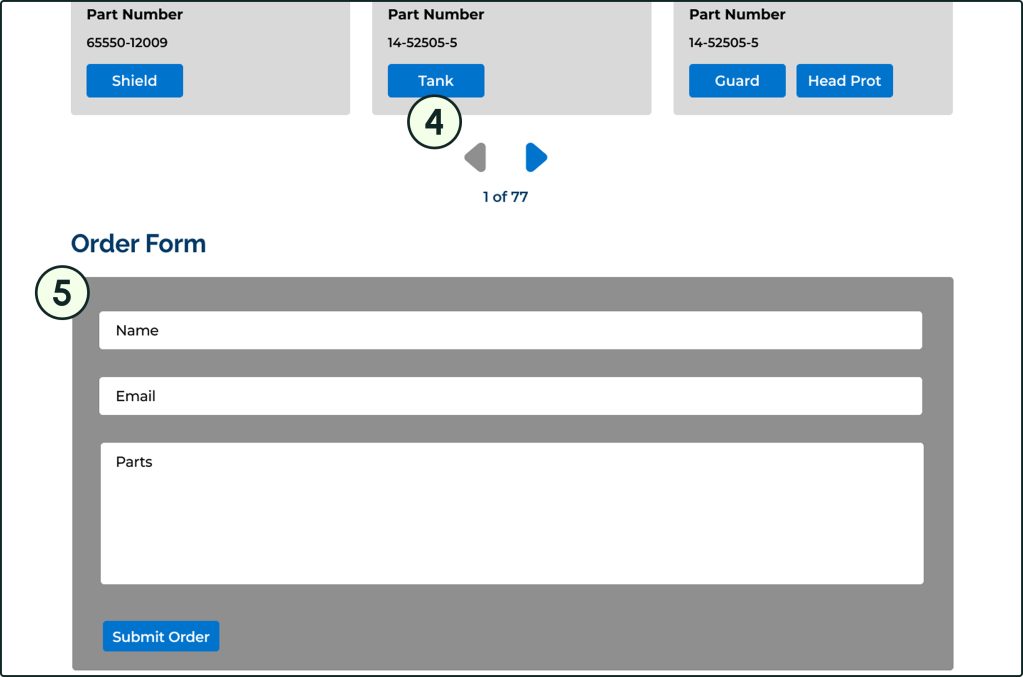Choose the Tank part button

point(435,81)
